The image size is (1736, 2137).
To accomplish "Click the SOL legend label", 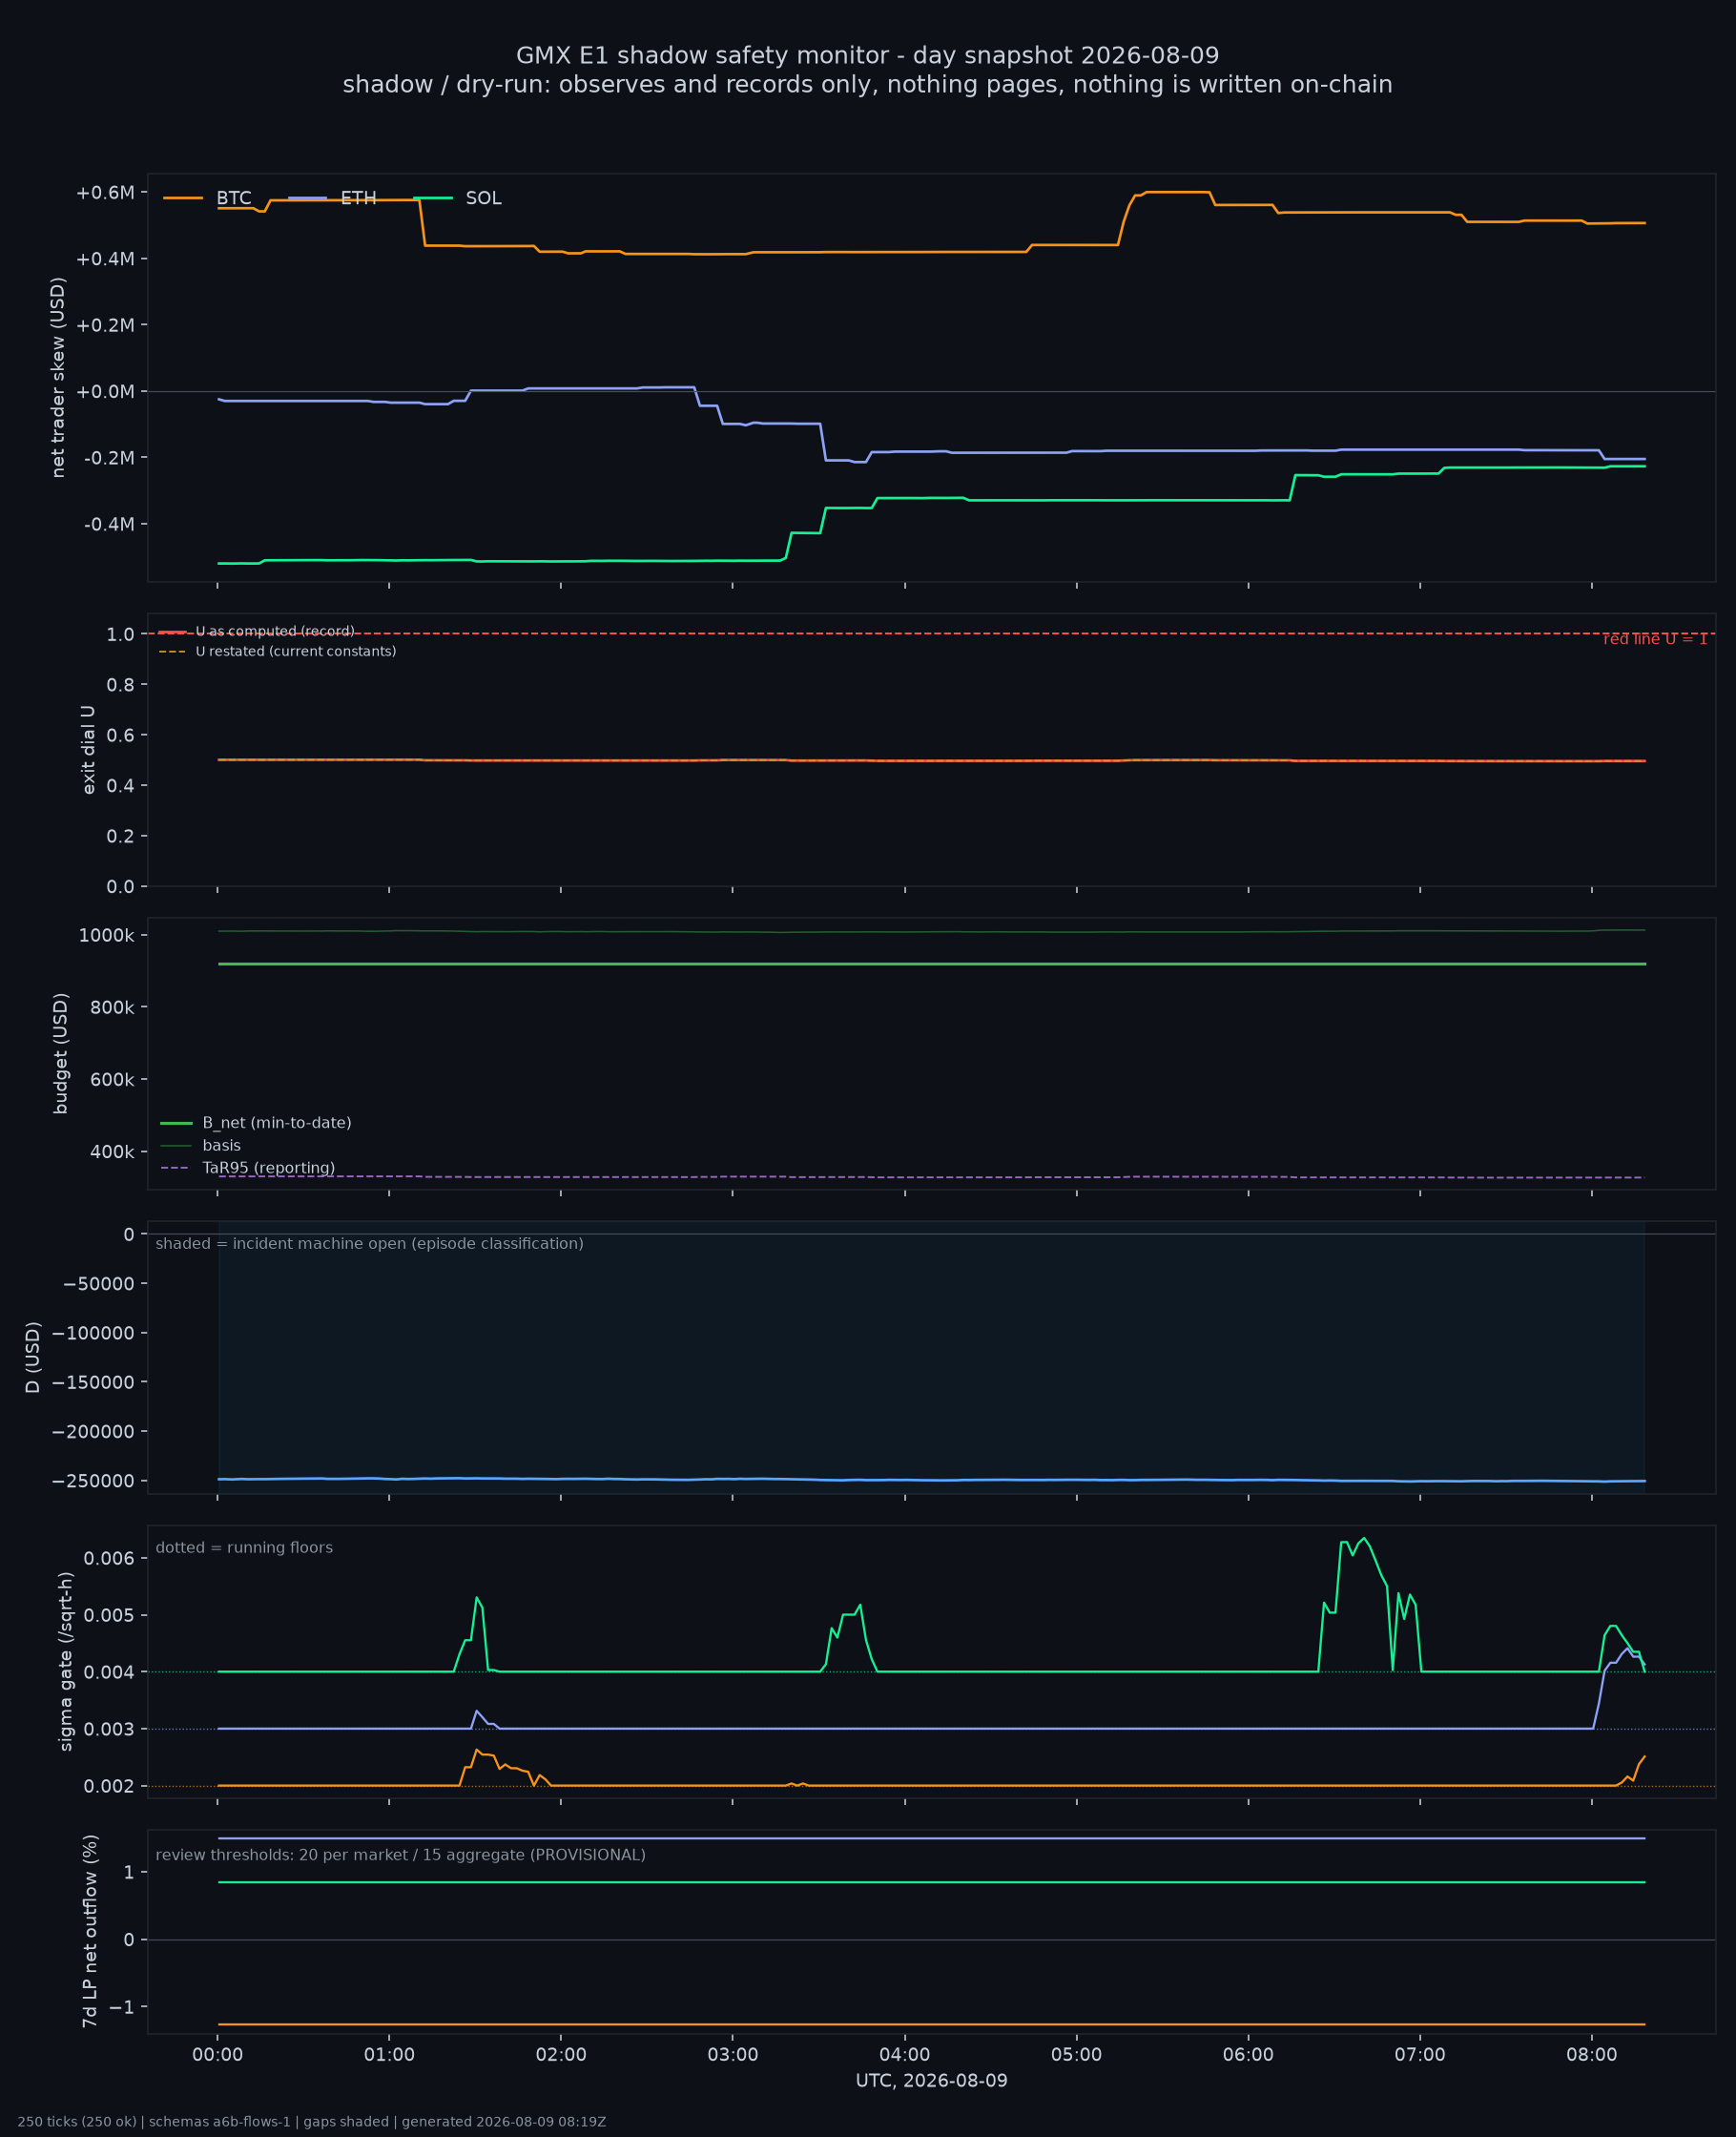I will click(x=483, y=198).
